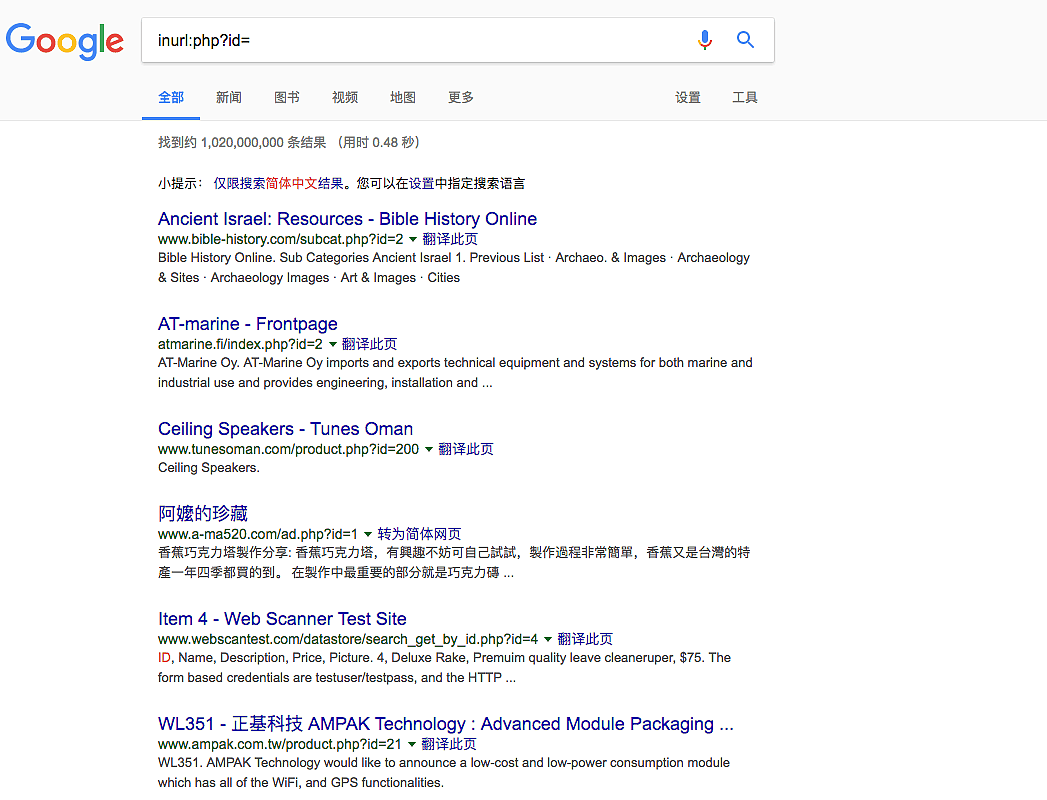Click 翻译此页 next to the webscantest.com URL
The image size is (1047, 800).
pos(585,639)
